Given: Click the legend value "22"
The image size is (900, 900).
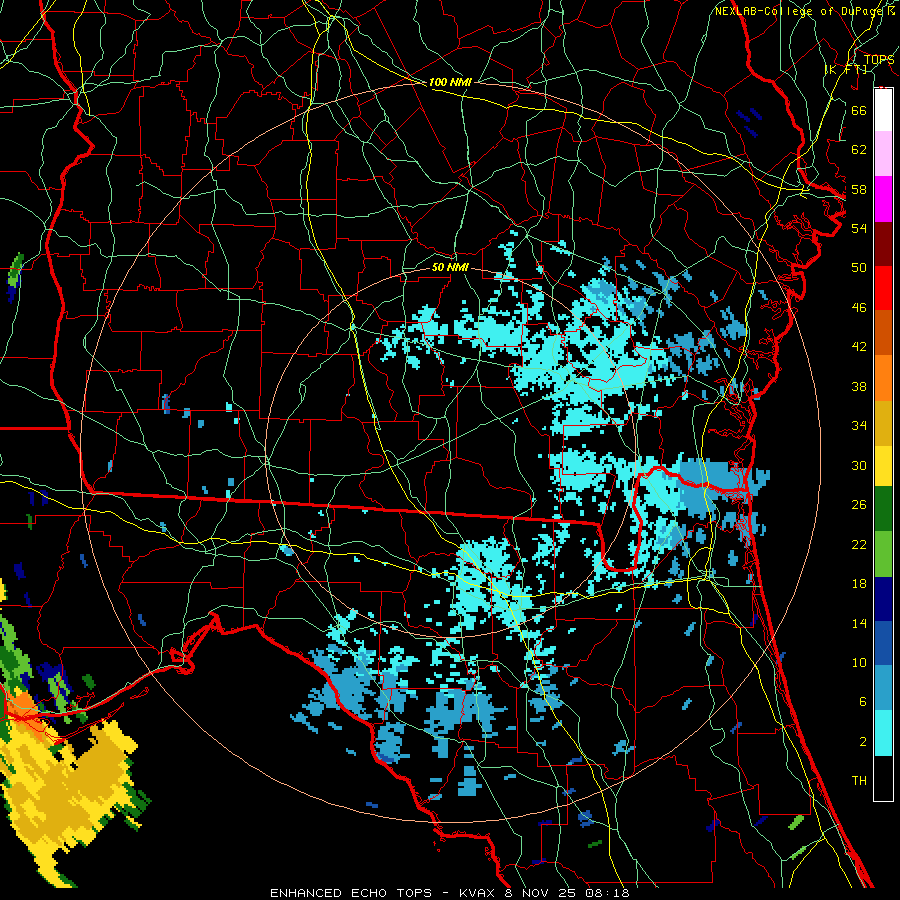Looking at the screenshot, I should [859, 545].
